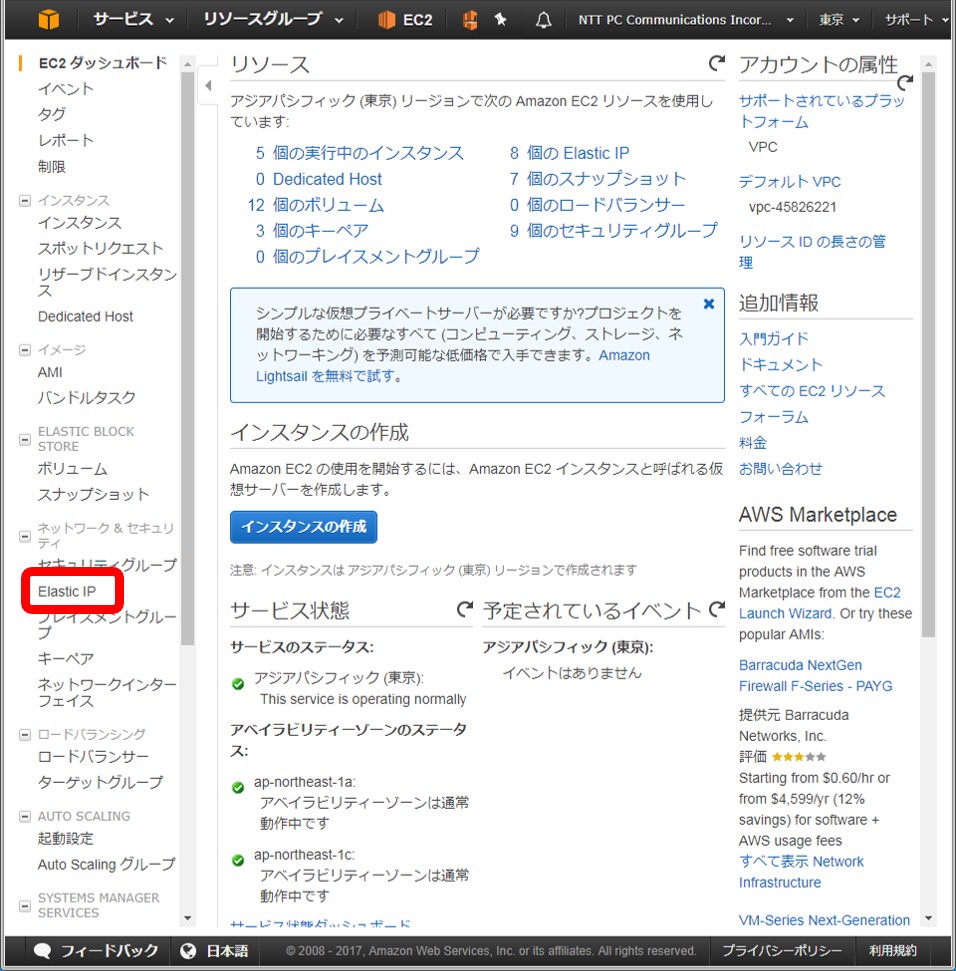Open the フォーラム link

click(x=774, y=417)
